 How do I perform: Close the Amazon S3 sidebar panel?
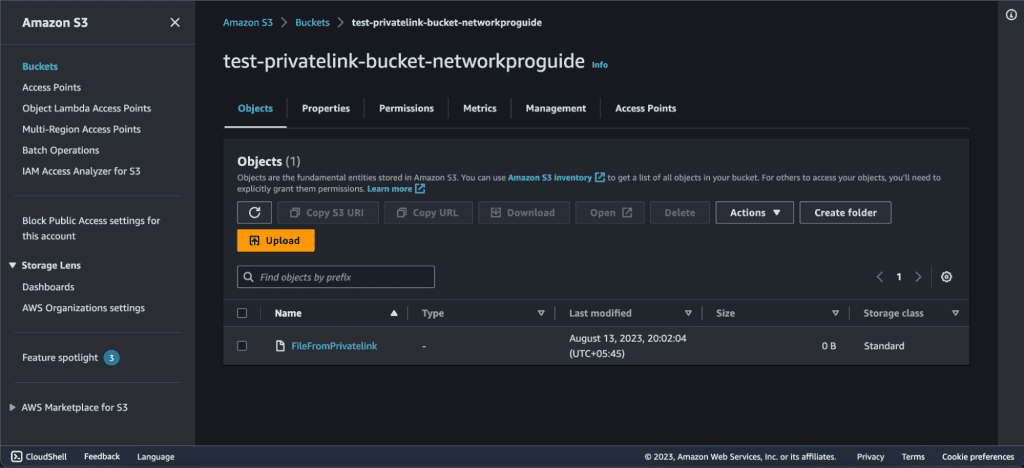click(175, 23)
